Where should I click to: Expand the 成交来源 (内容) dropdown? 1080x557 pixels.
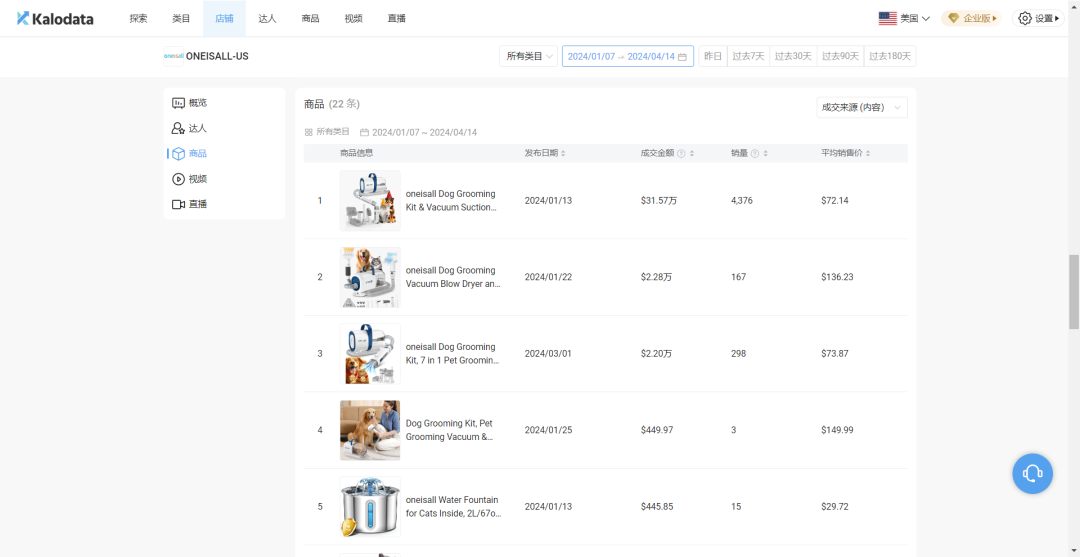[x=861, y=107]
